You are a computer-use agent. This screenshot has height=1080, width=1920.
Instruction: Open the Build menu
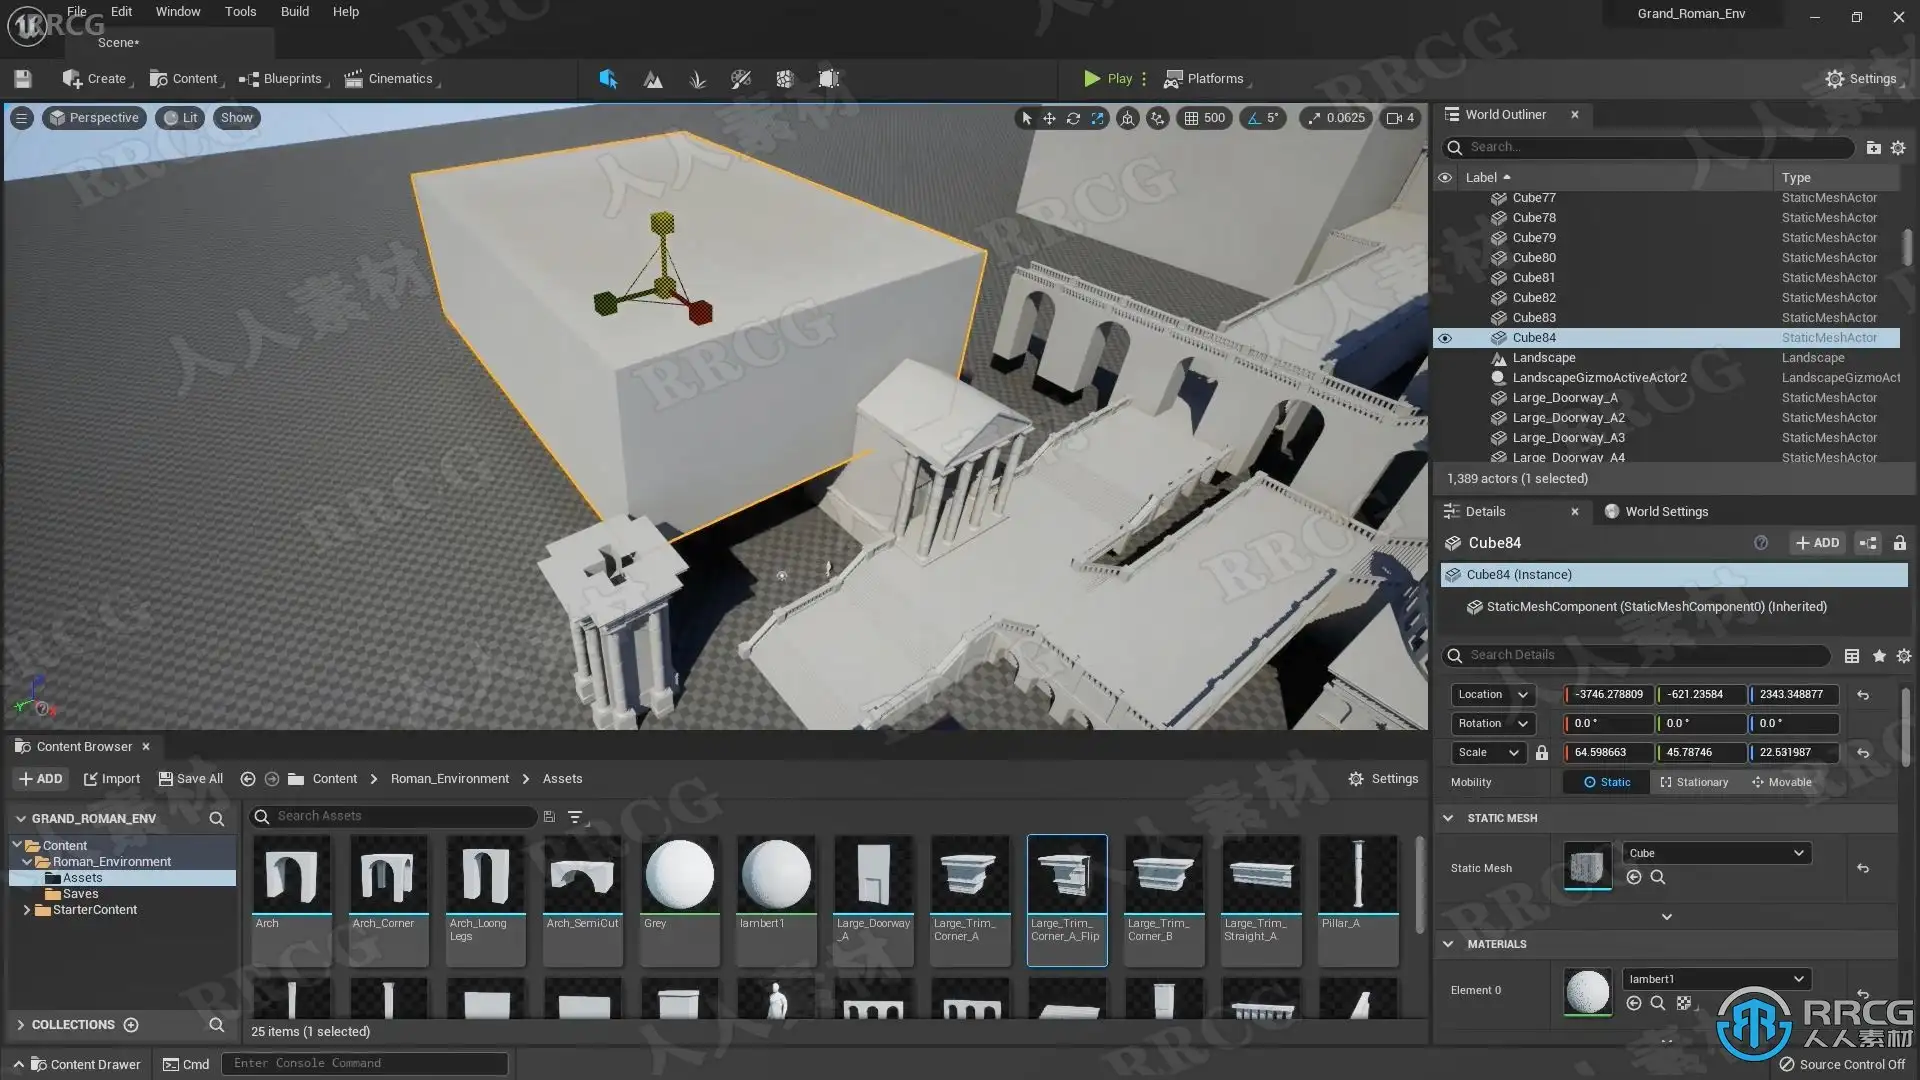294,12
